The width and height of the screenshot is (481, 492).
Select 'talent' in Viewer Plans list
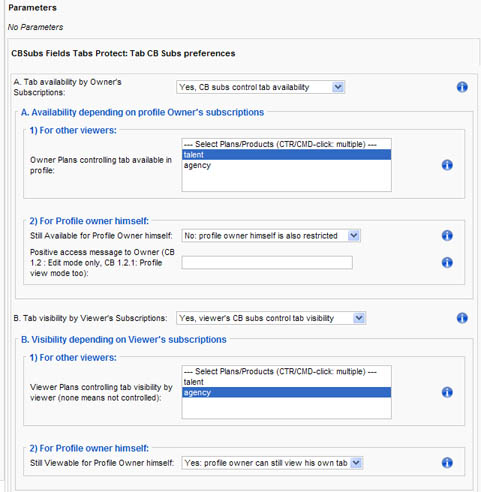(x=286, y=382)
